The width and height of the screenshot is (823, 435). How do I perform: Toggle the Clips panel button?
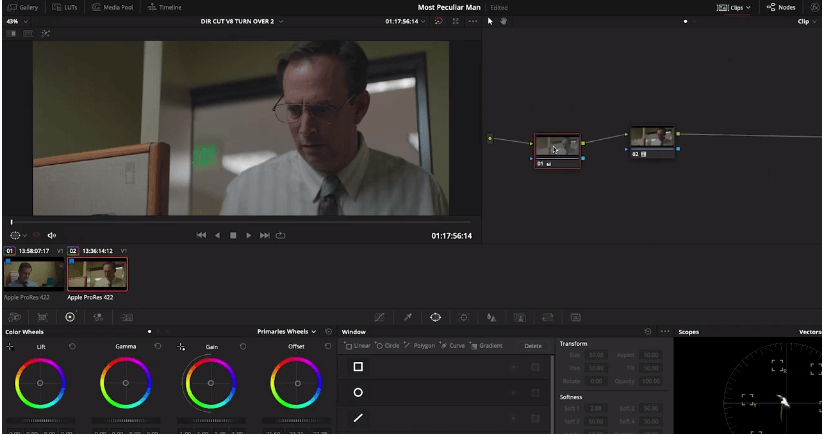click(730, 7)
